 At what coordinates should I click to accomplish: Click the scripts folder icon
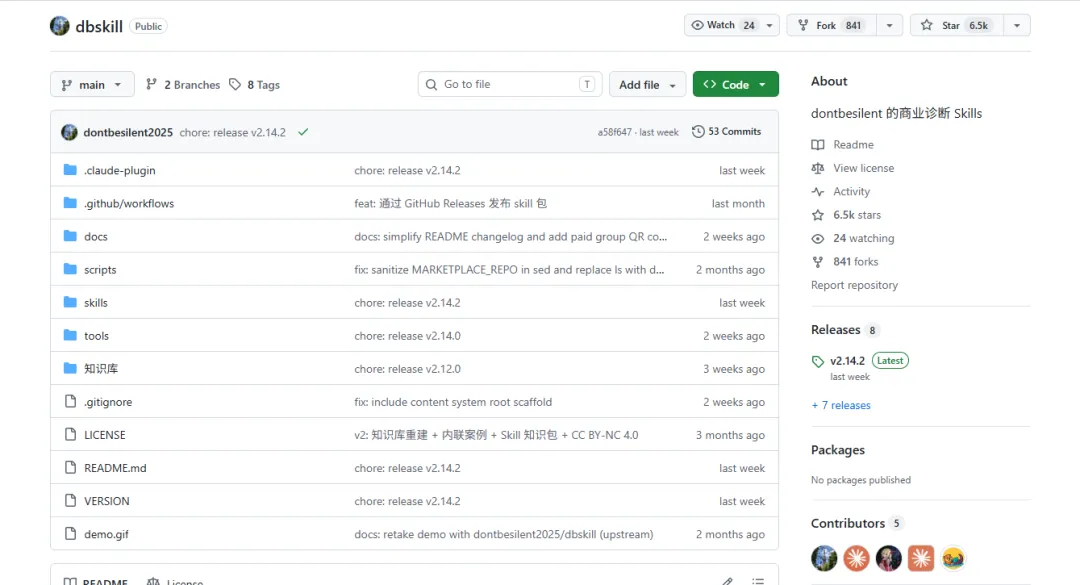pos(70,269)
